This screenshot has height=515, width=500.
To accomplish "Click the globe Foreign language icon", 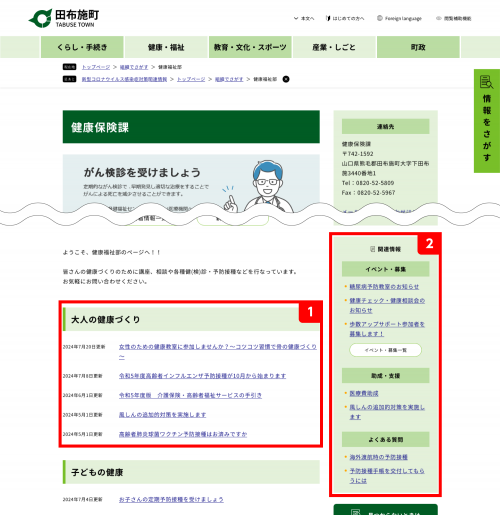I will pyautogui.click(x=380, y=18).
